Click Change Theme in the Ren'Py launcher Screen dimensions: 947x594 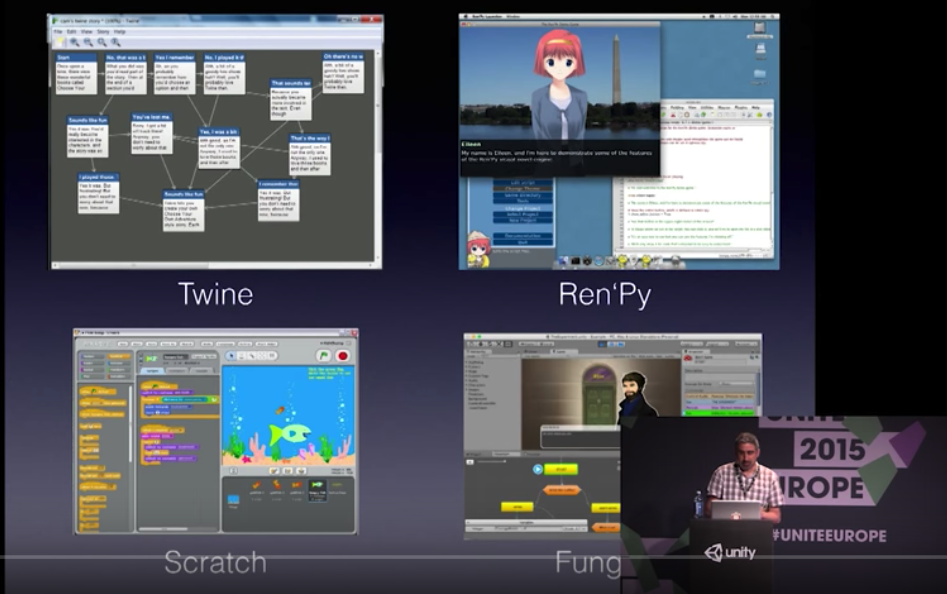[x=523, y=188]
